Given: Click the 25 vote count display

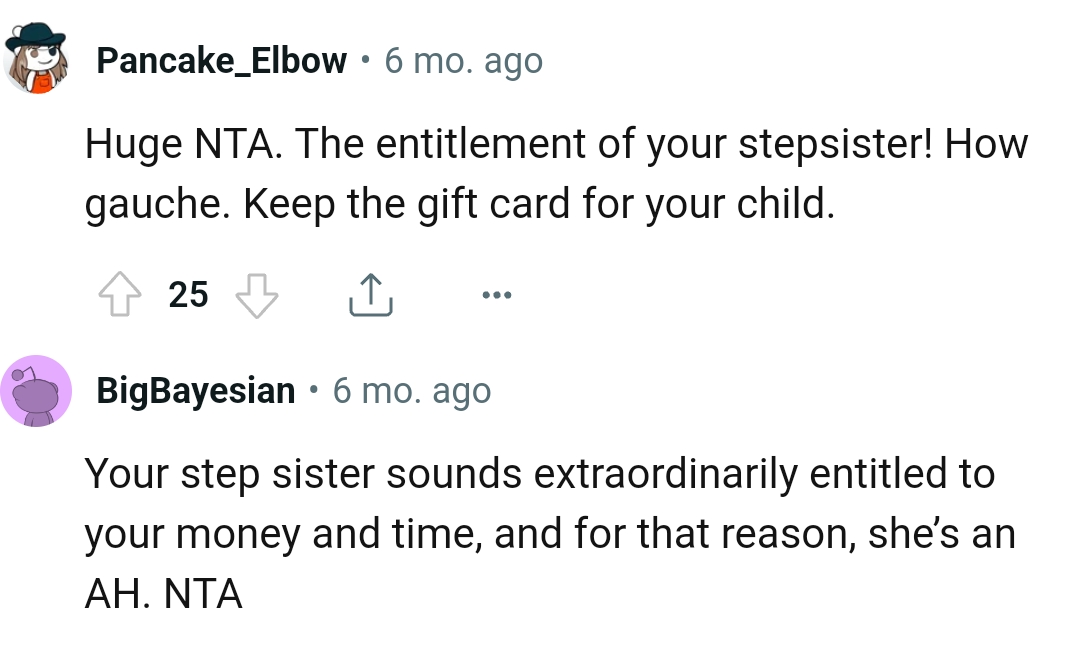Looking at the screenshot, I should pos(186,294).
